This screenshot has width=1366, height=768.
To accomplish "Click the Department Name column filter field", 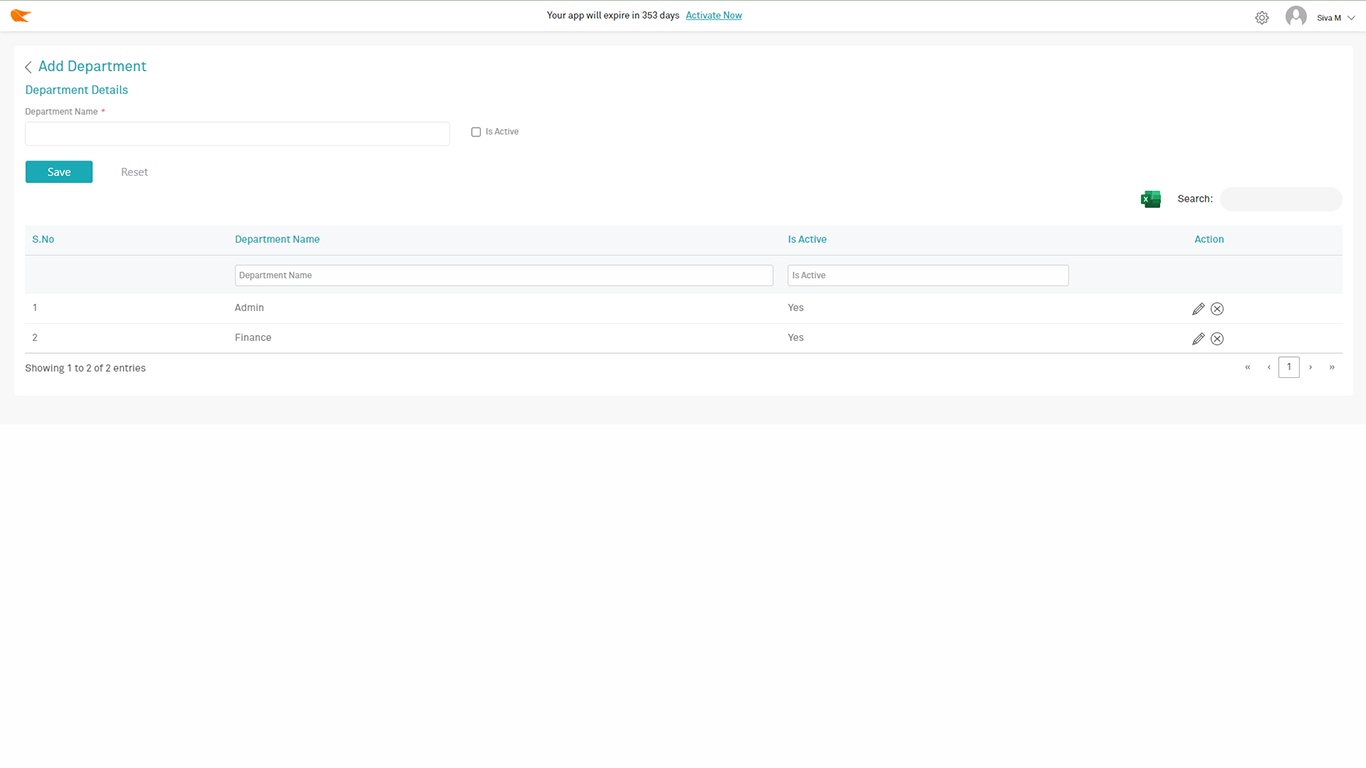I will [504, 275].
